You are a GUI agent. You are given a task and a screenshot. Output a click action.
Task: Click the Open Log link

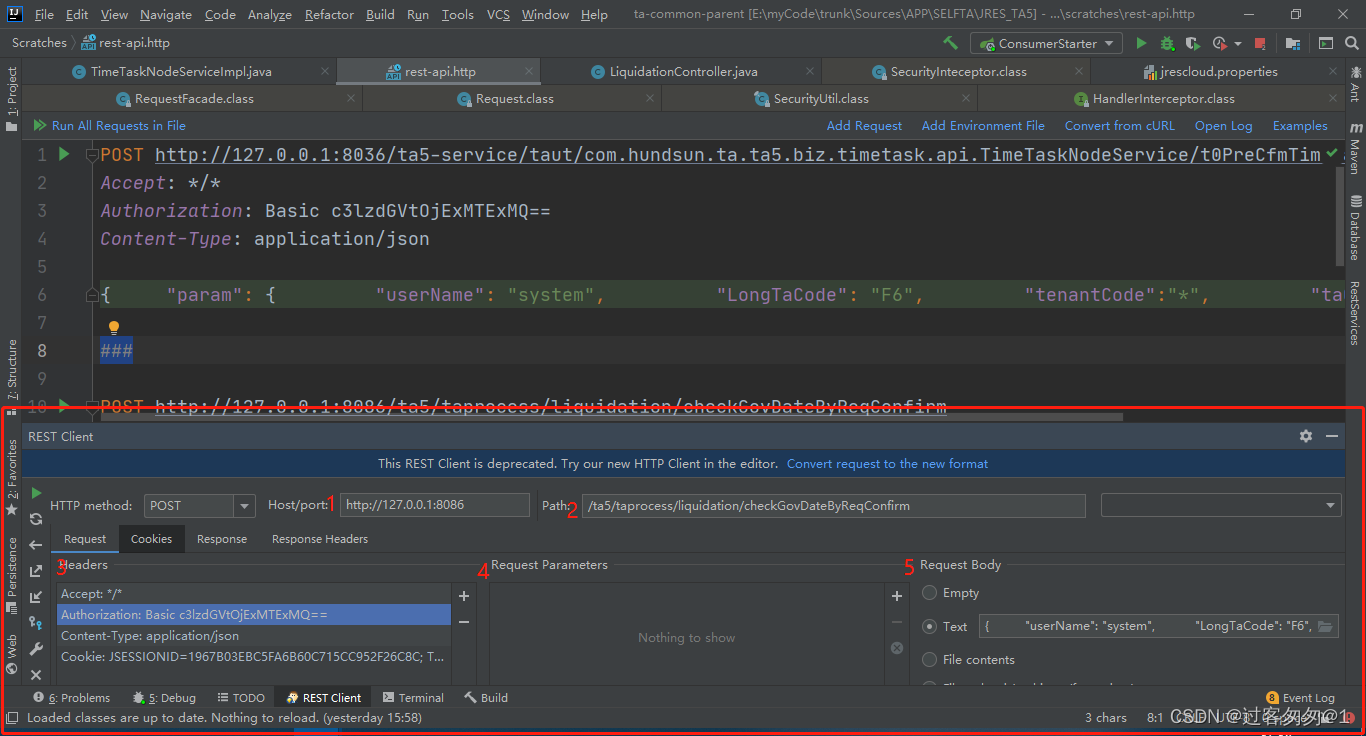(1223, 126)
